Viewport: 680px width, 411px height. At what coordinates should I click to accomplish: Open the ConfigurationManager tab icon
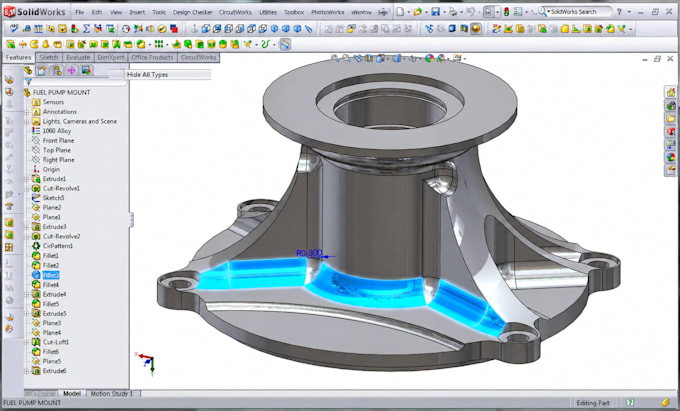[56, 70]
